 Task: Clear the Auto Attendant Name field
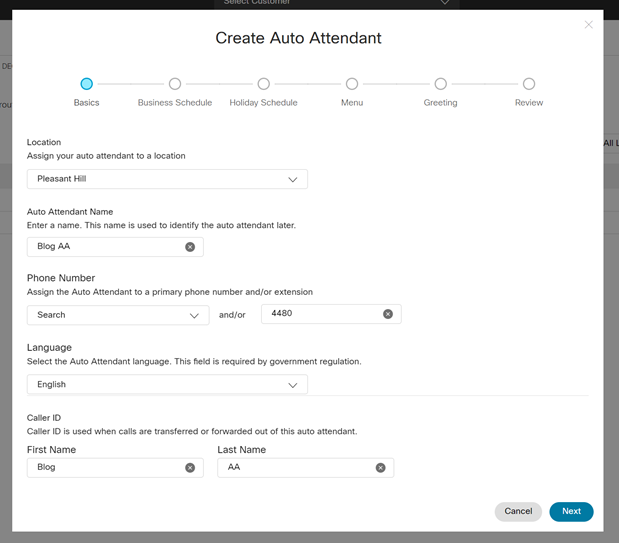click(190, 247)
